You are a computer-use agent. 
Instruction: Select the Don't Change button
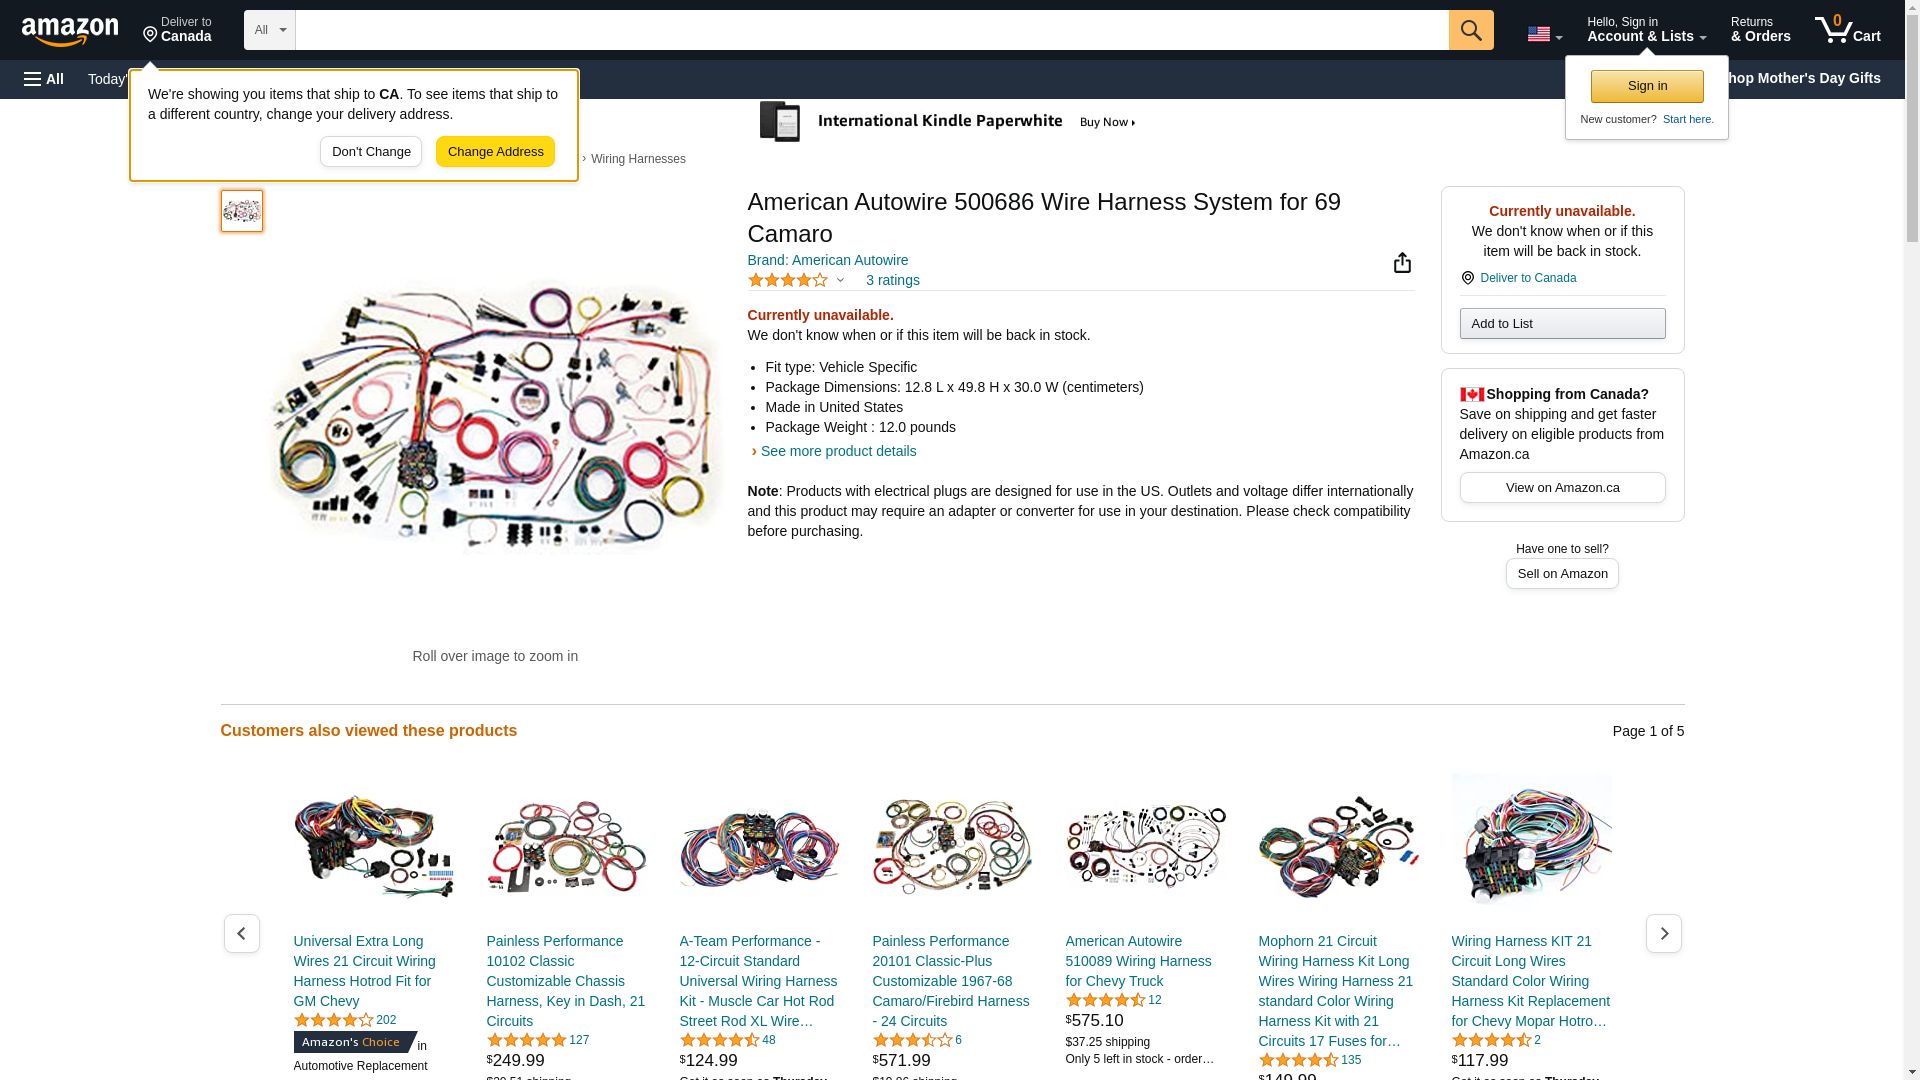coord(371,152)
